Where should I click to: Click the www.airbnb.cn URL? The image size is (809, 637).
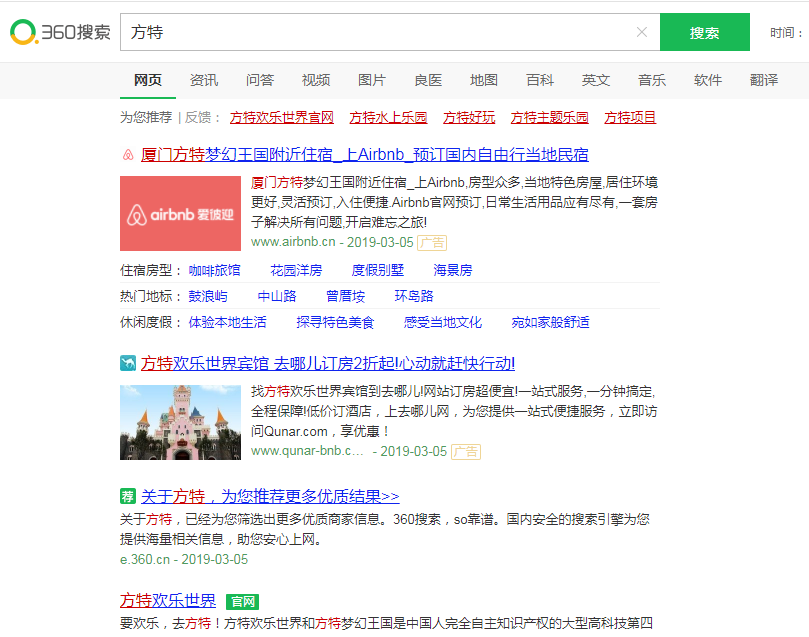tap(293, 242)
